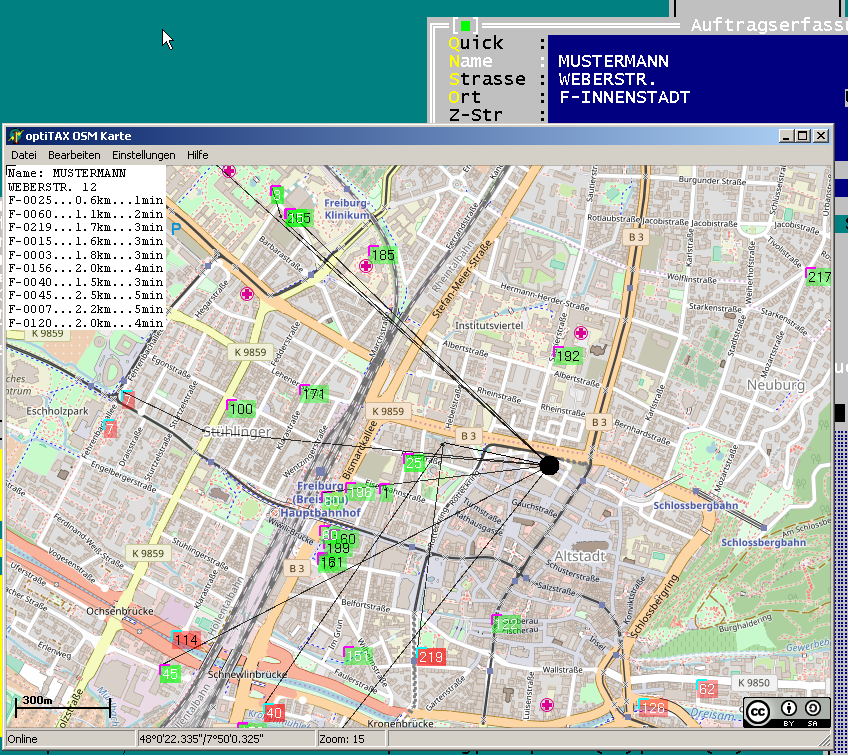This screenshot has width=848, height=755.
Task: Click the 'Altstadt' map label
Action: [580, 556]
